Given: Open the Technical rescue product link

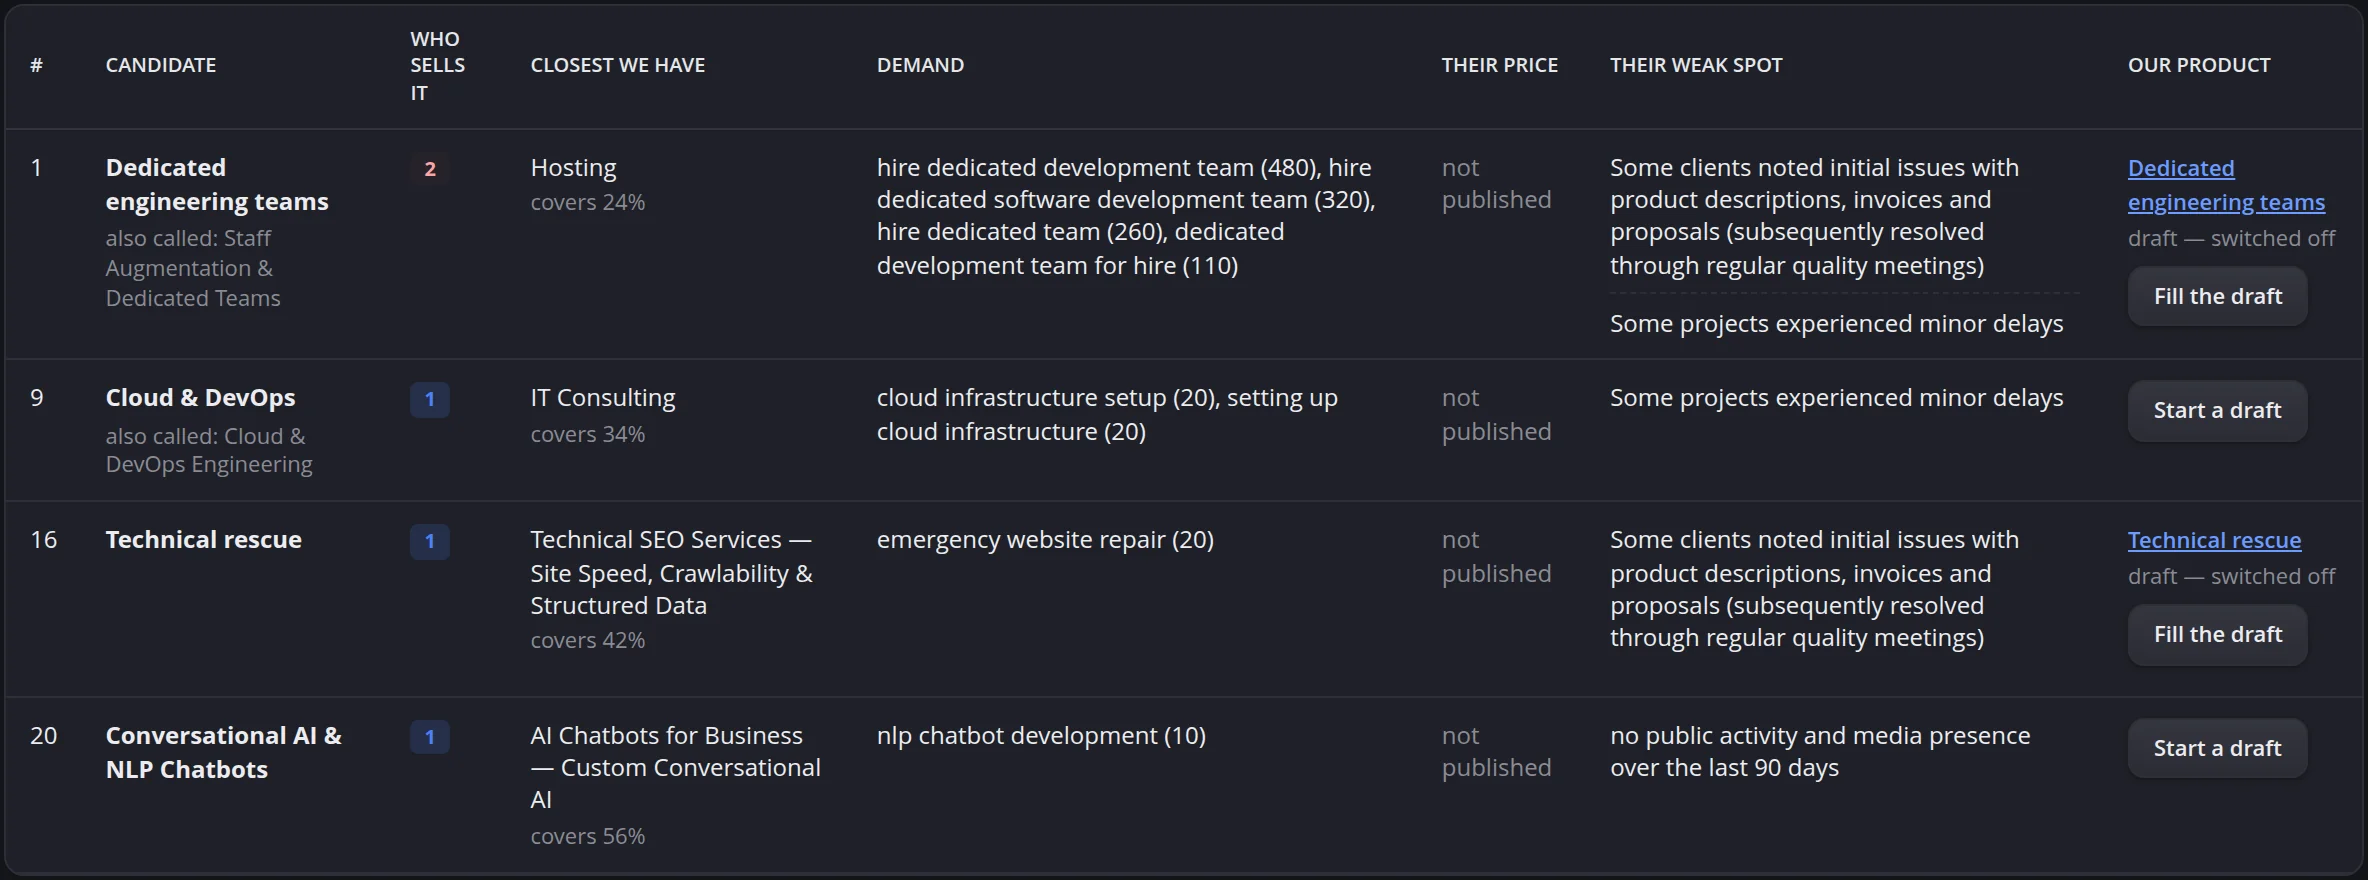Looking at the screenshot, I should [x=2214, y=540].
